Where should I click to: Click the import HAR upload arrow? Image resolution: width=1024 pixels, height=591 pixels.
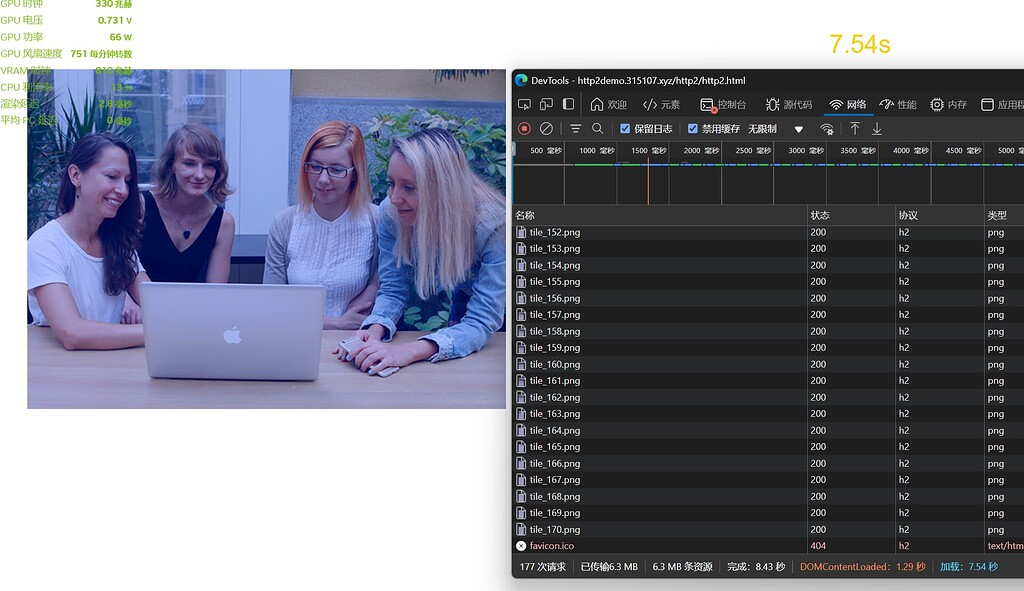point(855,129)
